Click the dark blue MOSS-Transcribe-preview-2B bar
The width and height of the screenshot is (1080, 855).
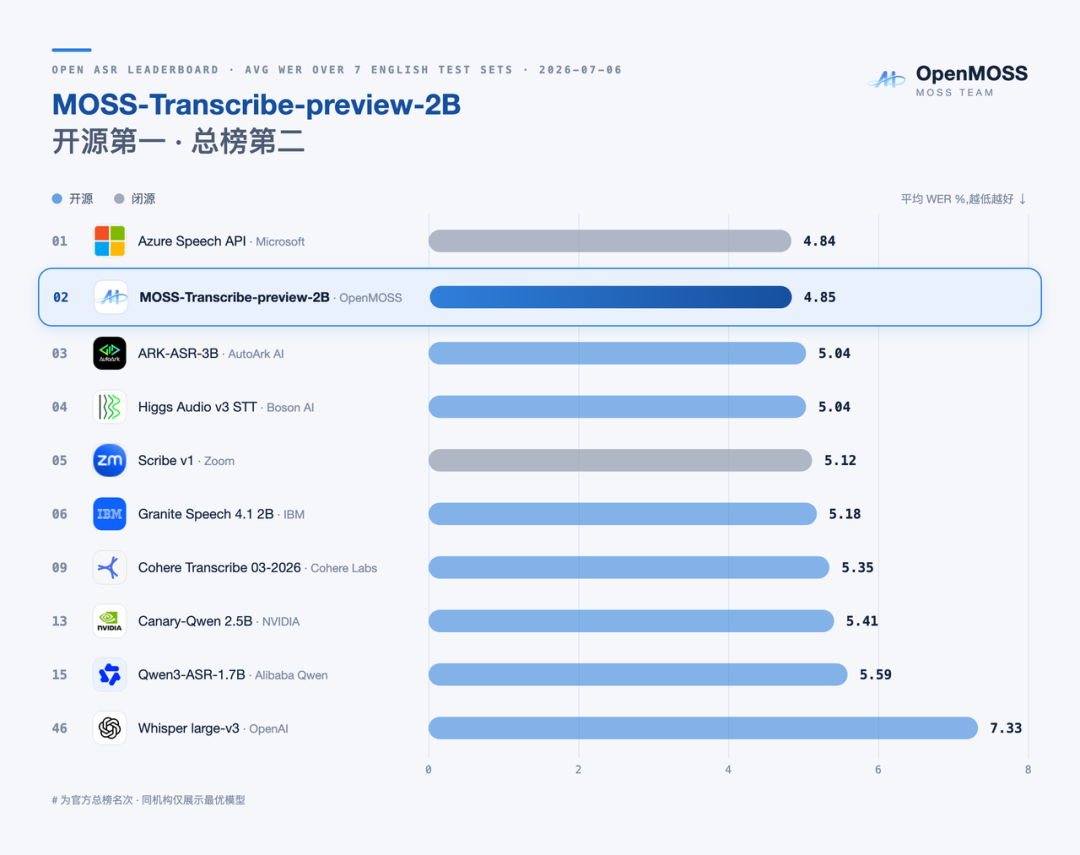pyautogui.click(x=610, y=297)
